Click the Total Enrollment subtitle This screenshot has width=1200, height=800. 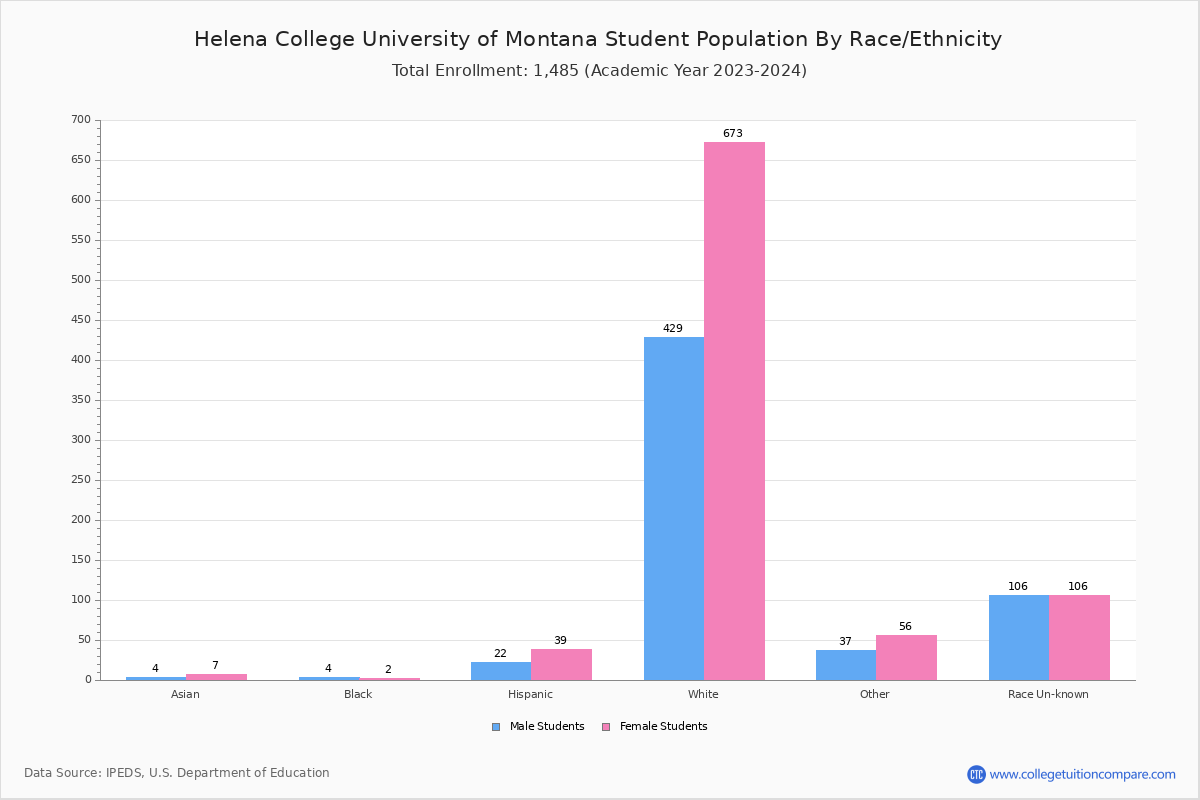pos(599,71)
